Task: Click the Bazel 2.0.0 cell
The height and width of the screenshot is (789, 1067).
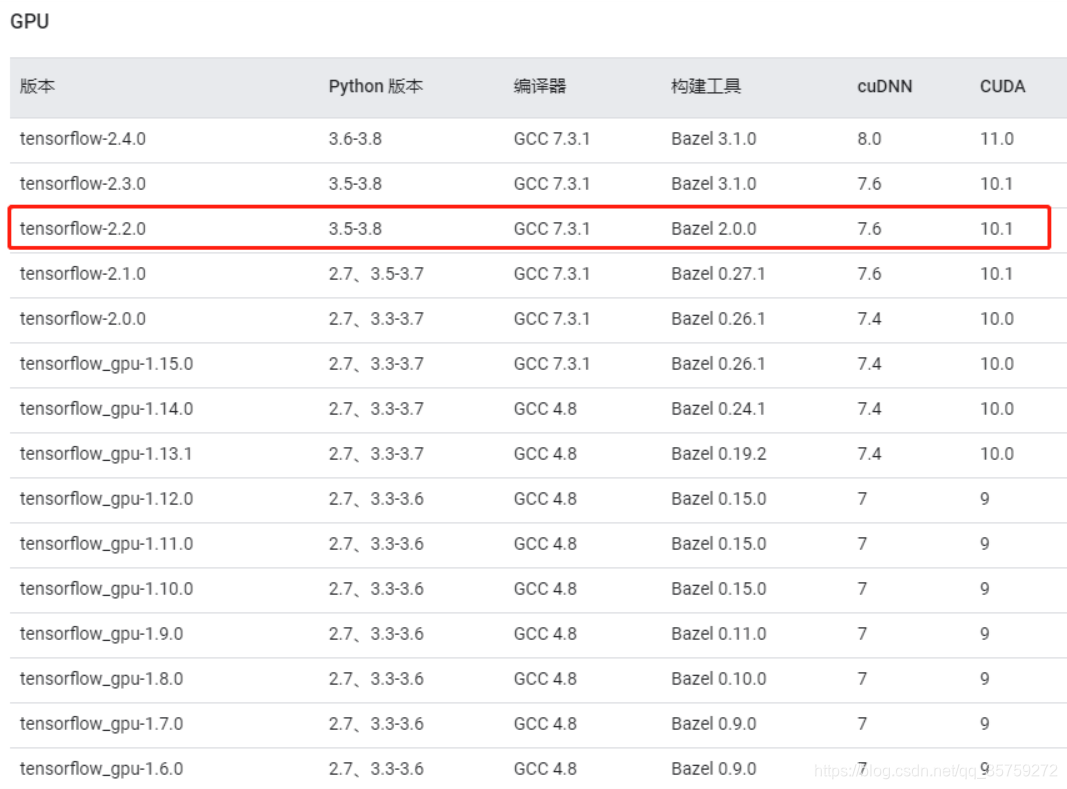Action: pos(714,229)
